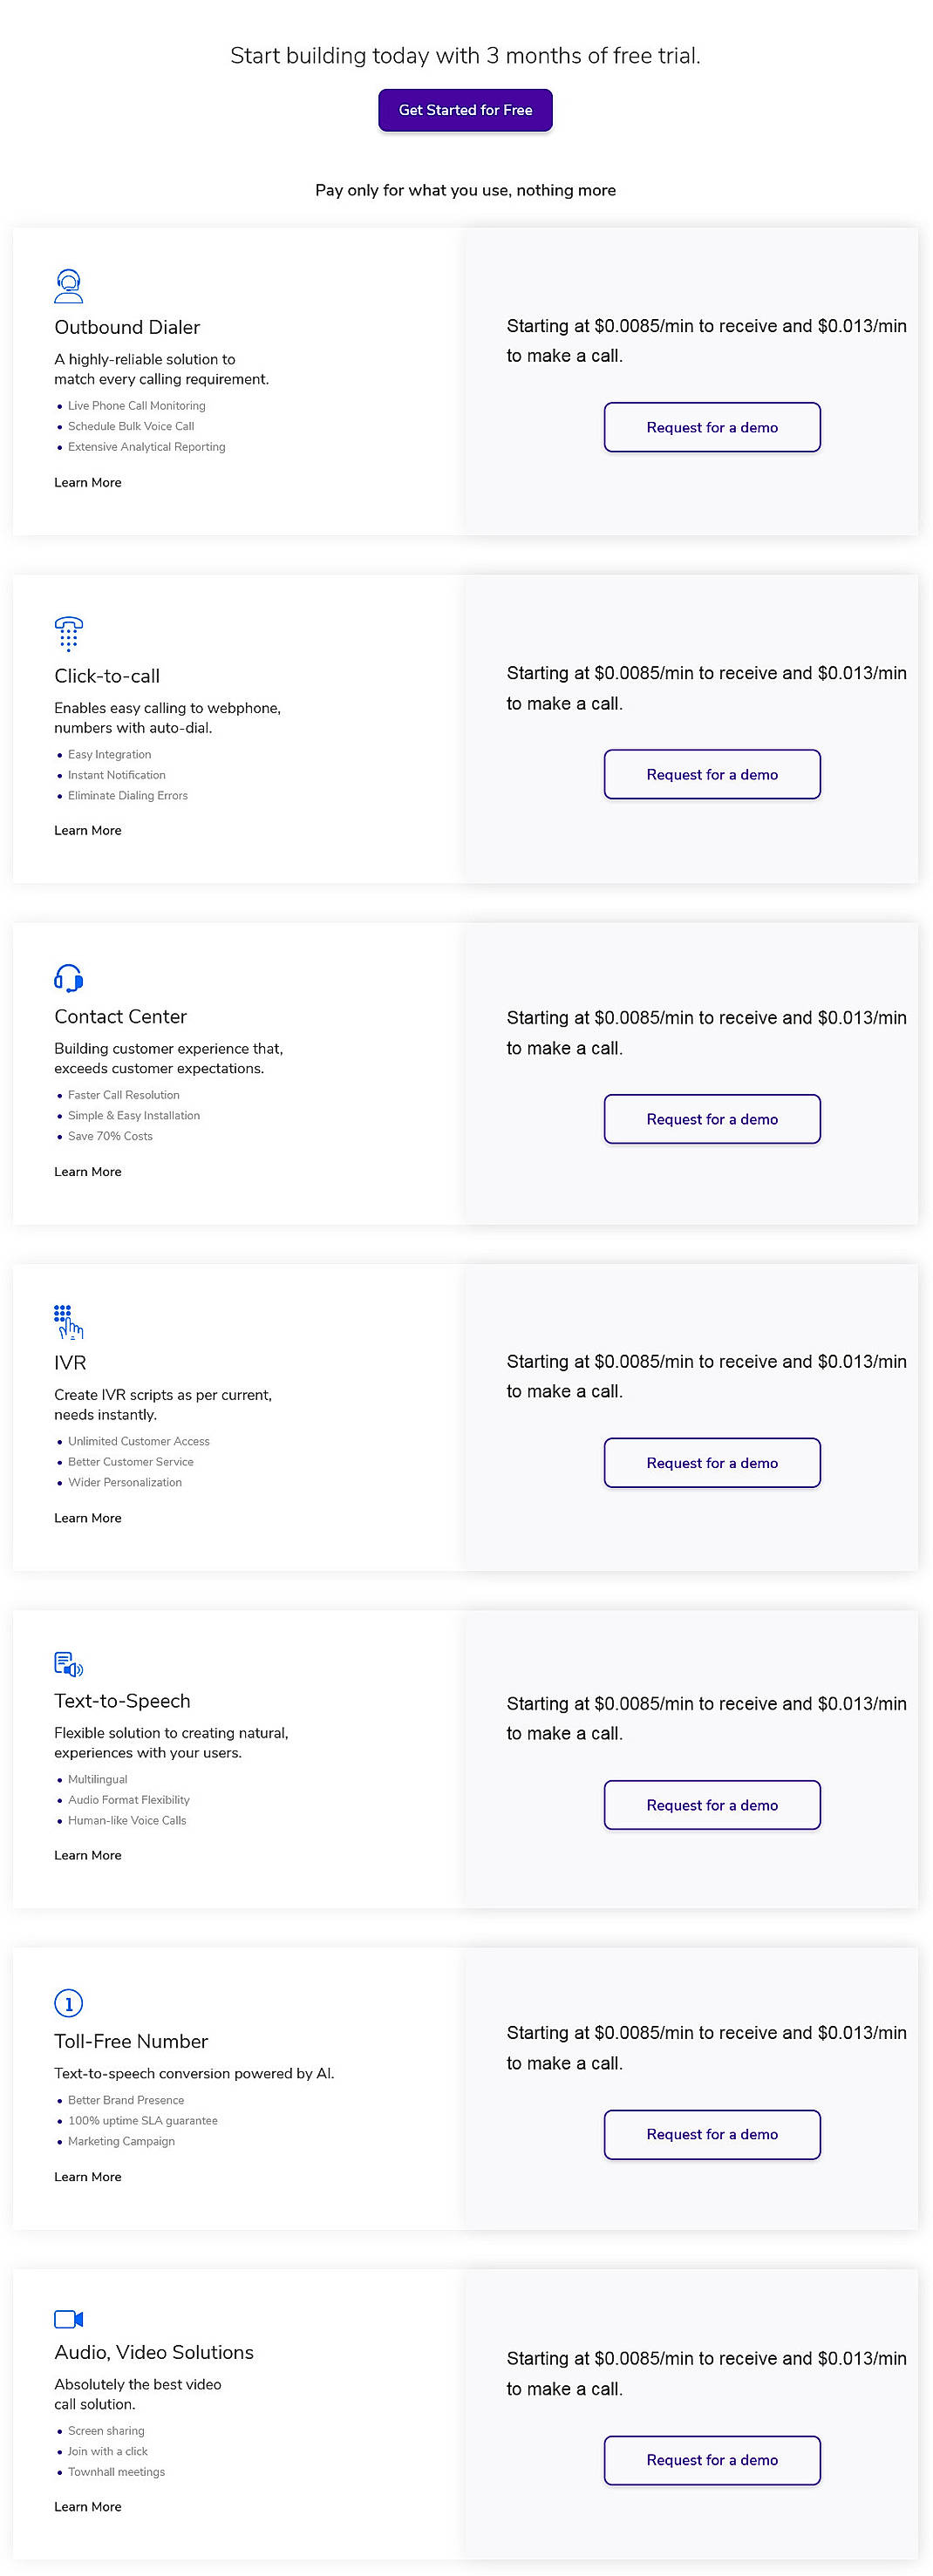Click the Easy Integration bullet

109,755
